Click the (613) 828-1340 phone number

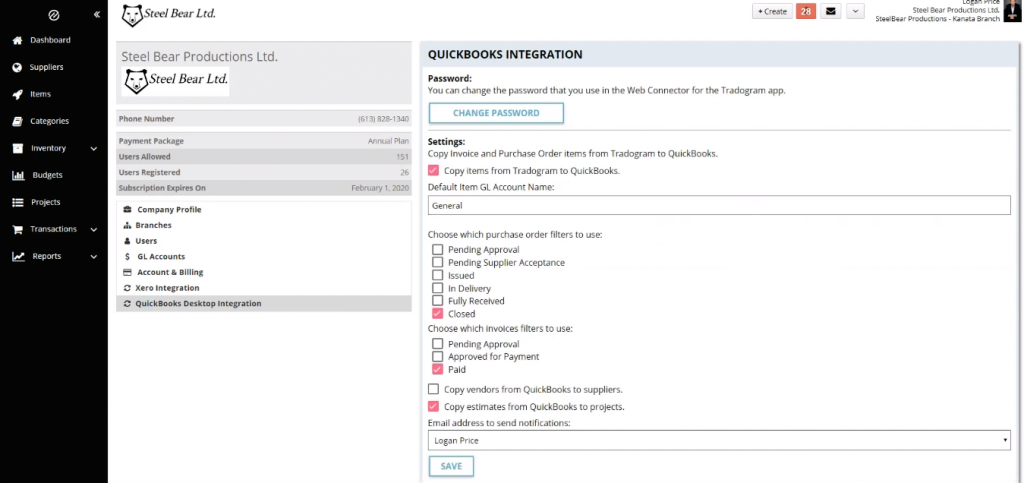(x=383, y=119)
